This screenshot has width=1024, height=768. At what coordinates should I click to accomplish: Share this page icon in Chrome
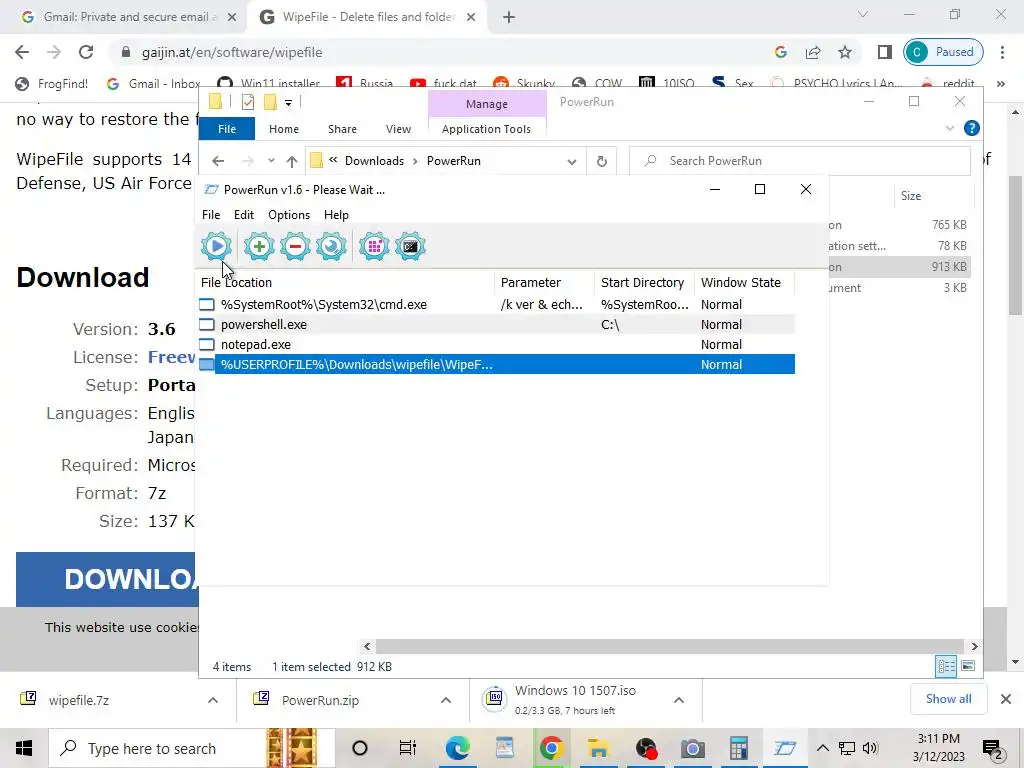point(813,52)
